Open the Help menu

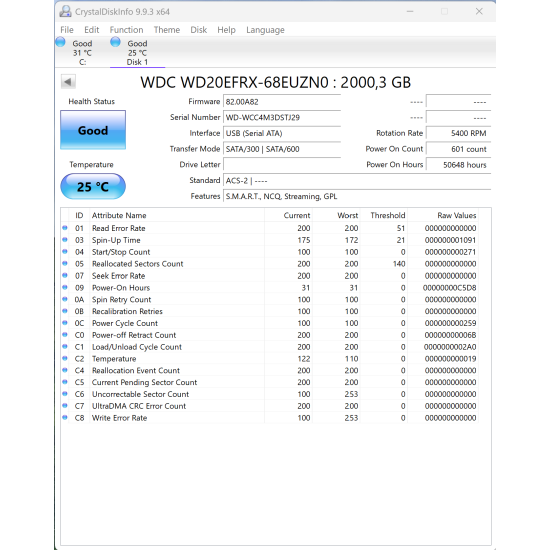click(x=226, y=30)
